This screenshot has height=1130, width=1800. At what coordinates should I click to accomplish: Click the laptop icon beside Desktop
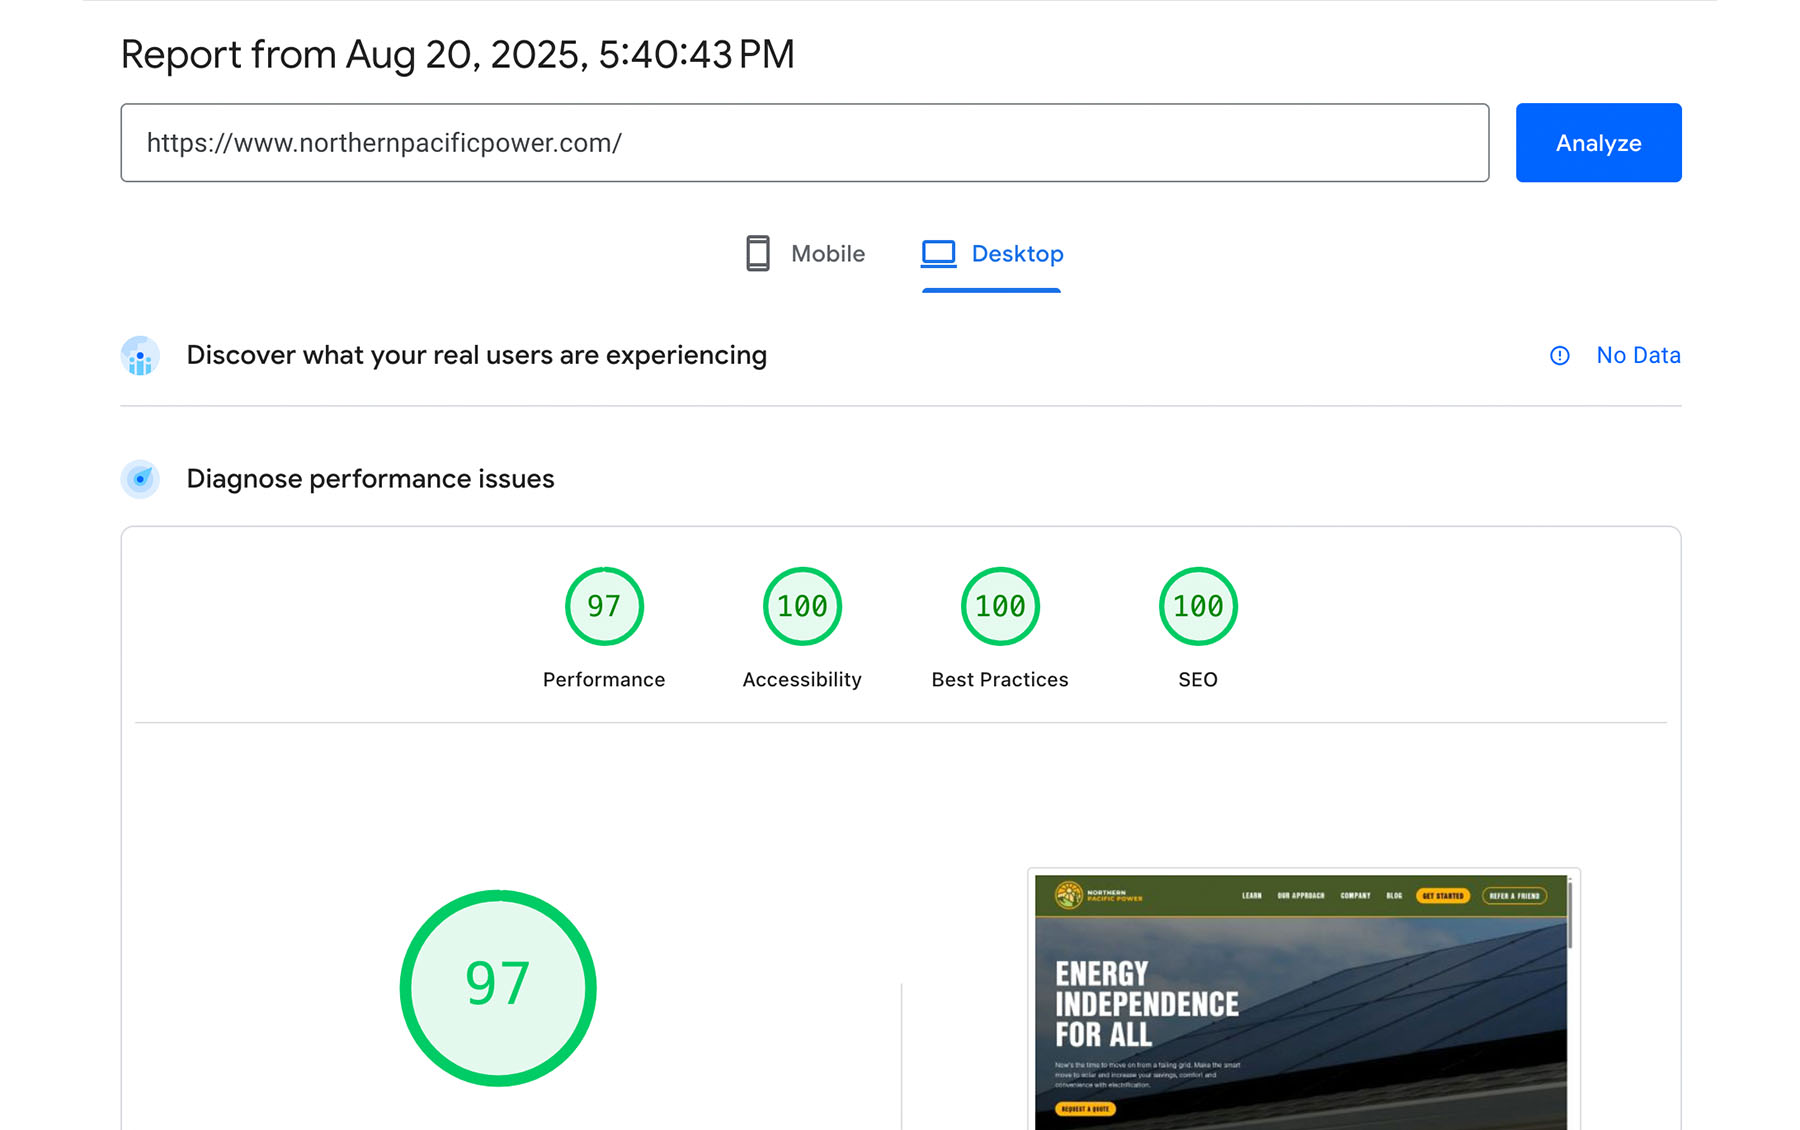[938, 254]
